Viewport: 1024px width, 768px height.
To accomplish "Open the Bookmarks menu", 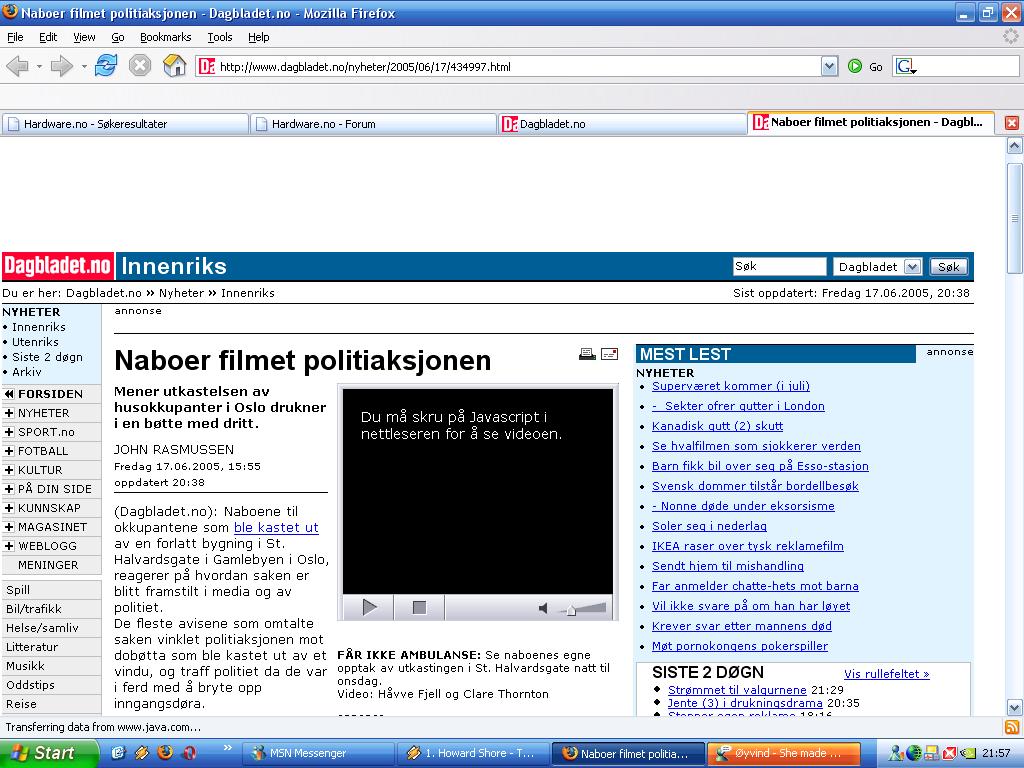I will (166, 37).
